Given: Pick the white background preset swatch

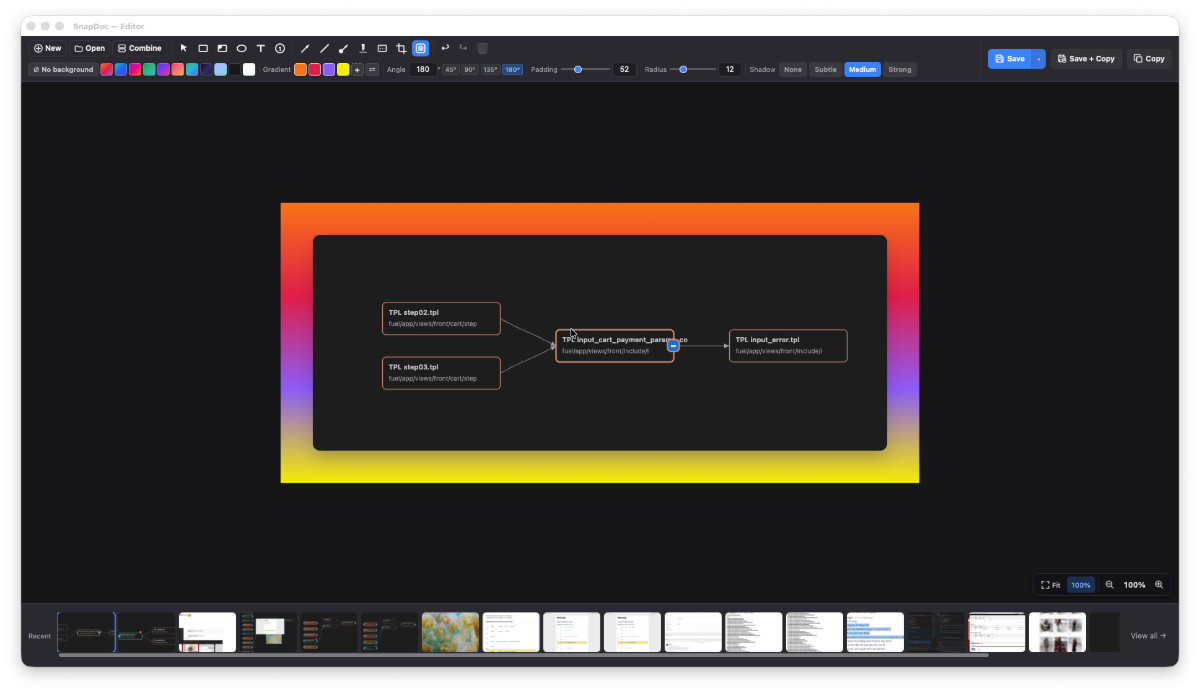Looking at the screenshot, I should coord(249,69).
